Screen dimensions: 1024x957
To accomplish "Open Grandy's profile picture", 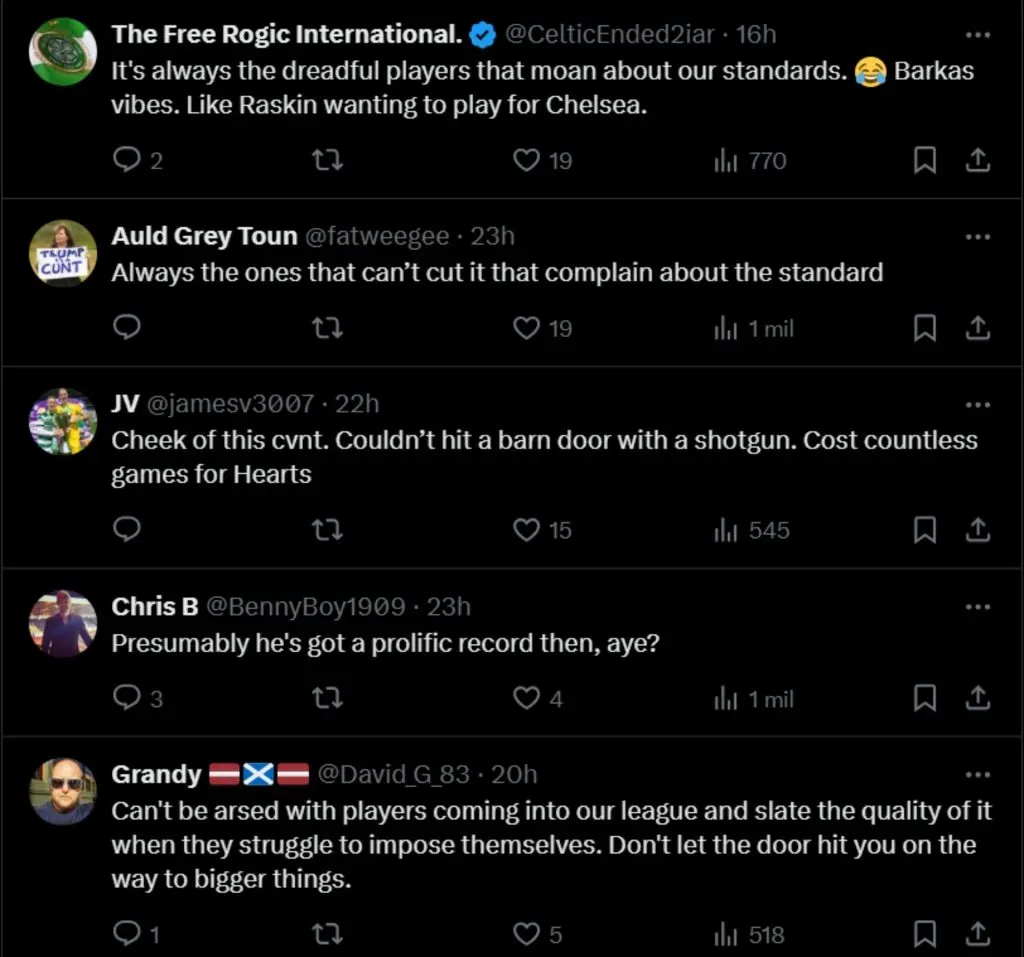I will tap(62, 791).
